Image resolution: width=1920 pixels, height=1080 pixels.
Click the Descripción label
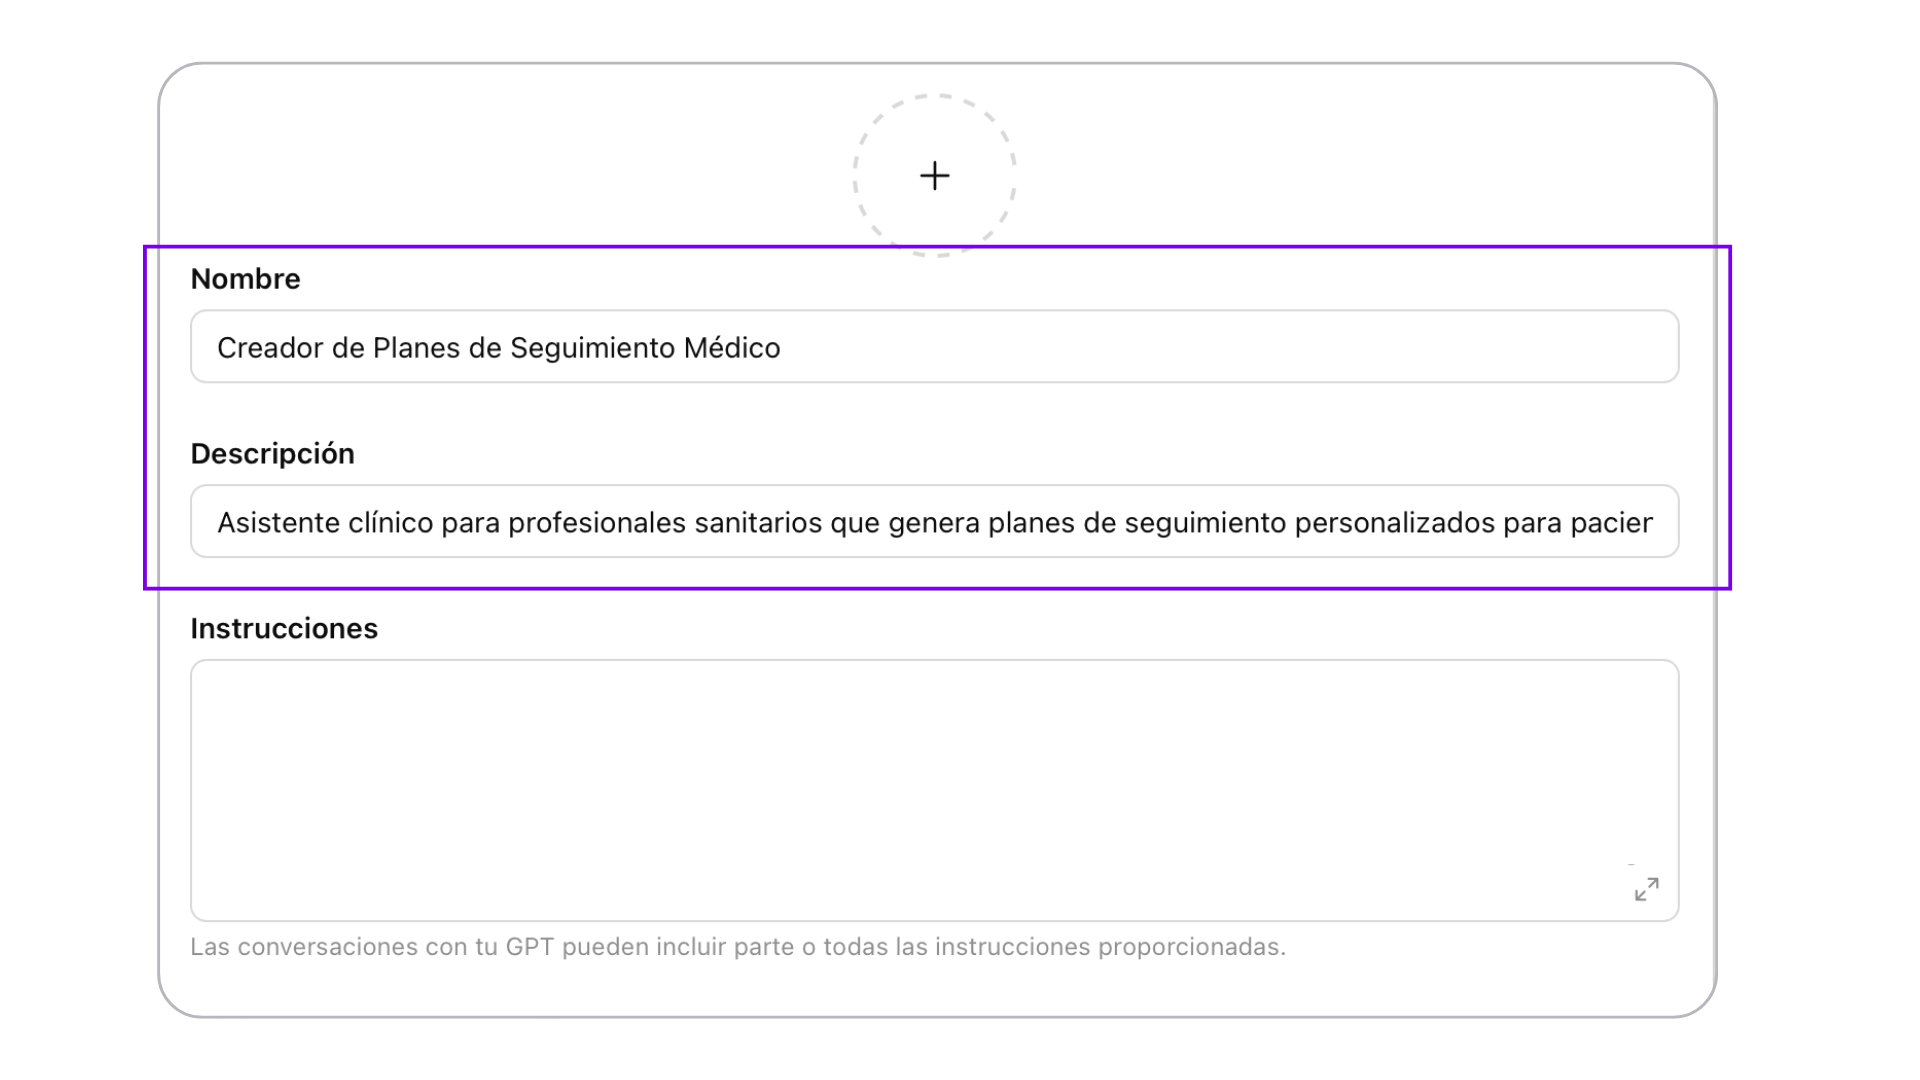[272, 454]
